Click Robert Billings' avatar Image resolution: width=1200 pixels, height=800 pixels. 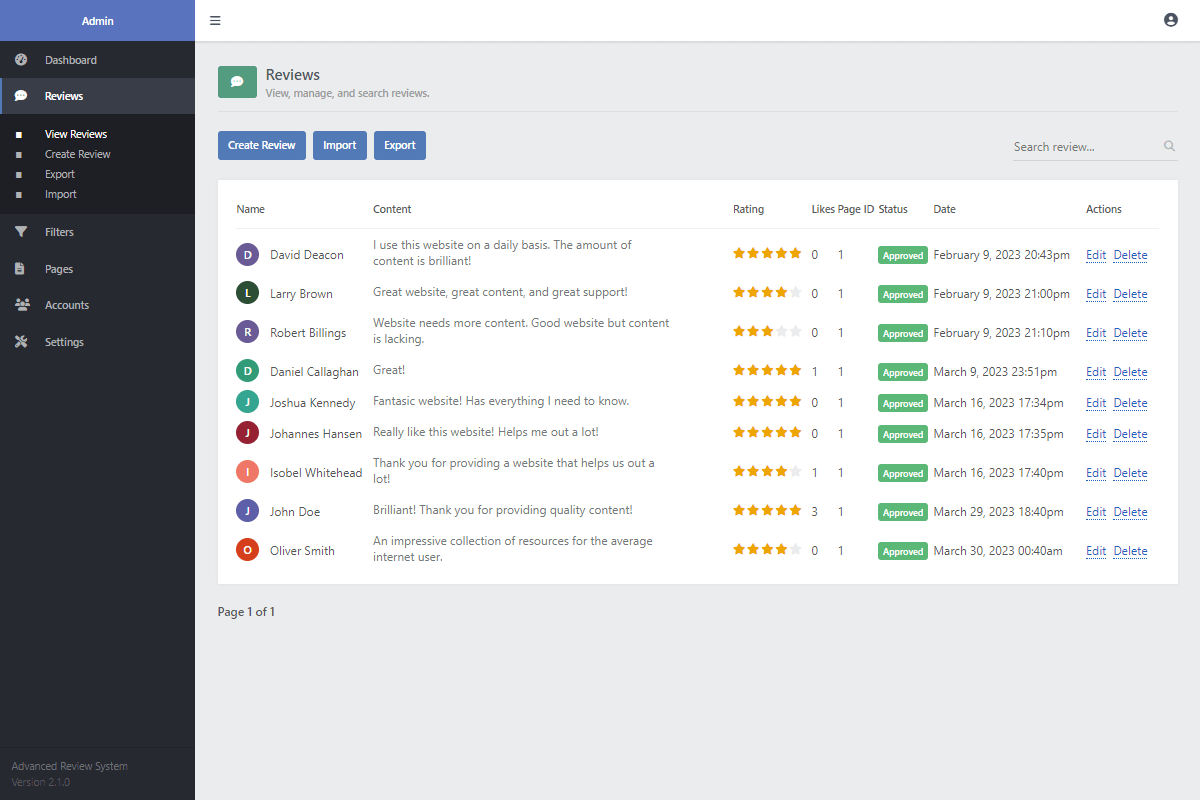(x=248, y=332)
